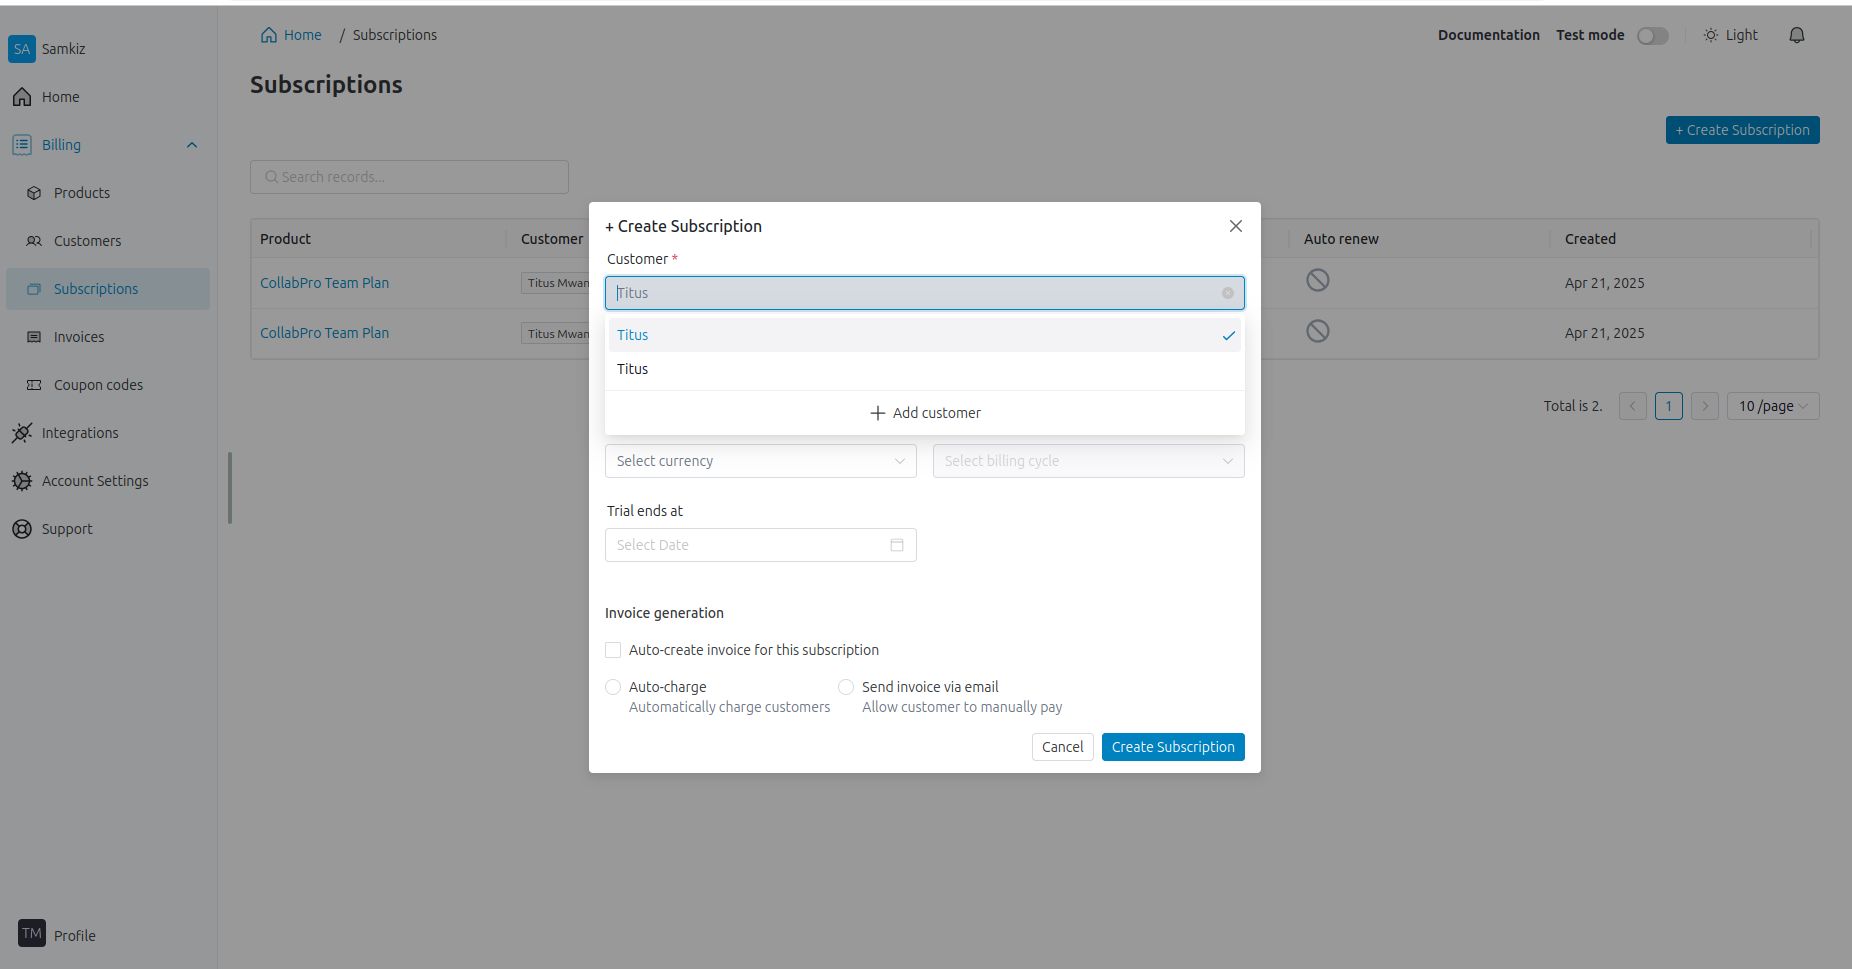Clear the Customer field with the x icon
Viewport: 1852px width, 969px height.
1227,293
